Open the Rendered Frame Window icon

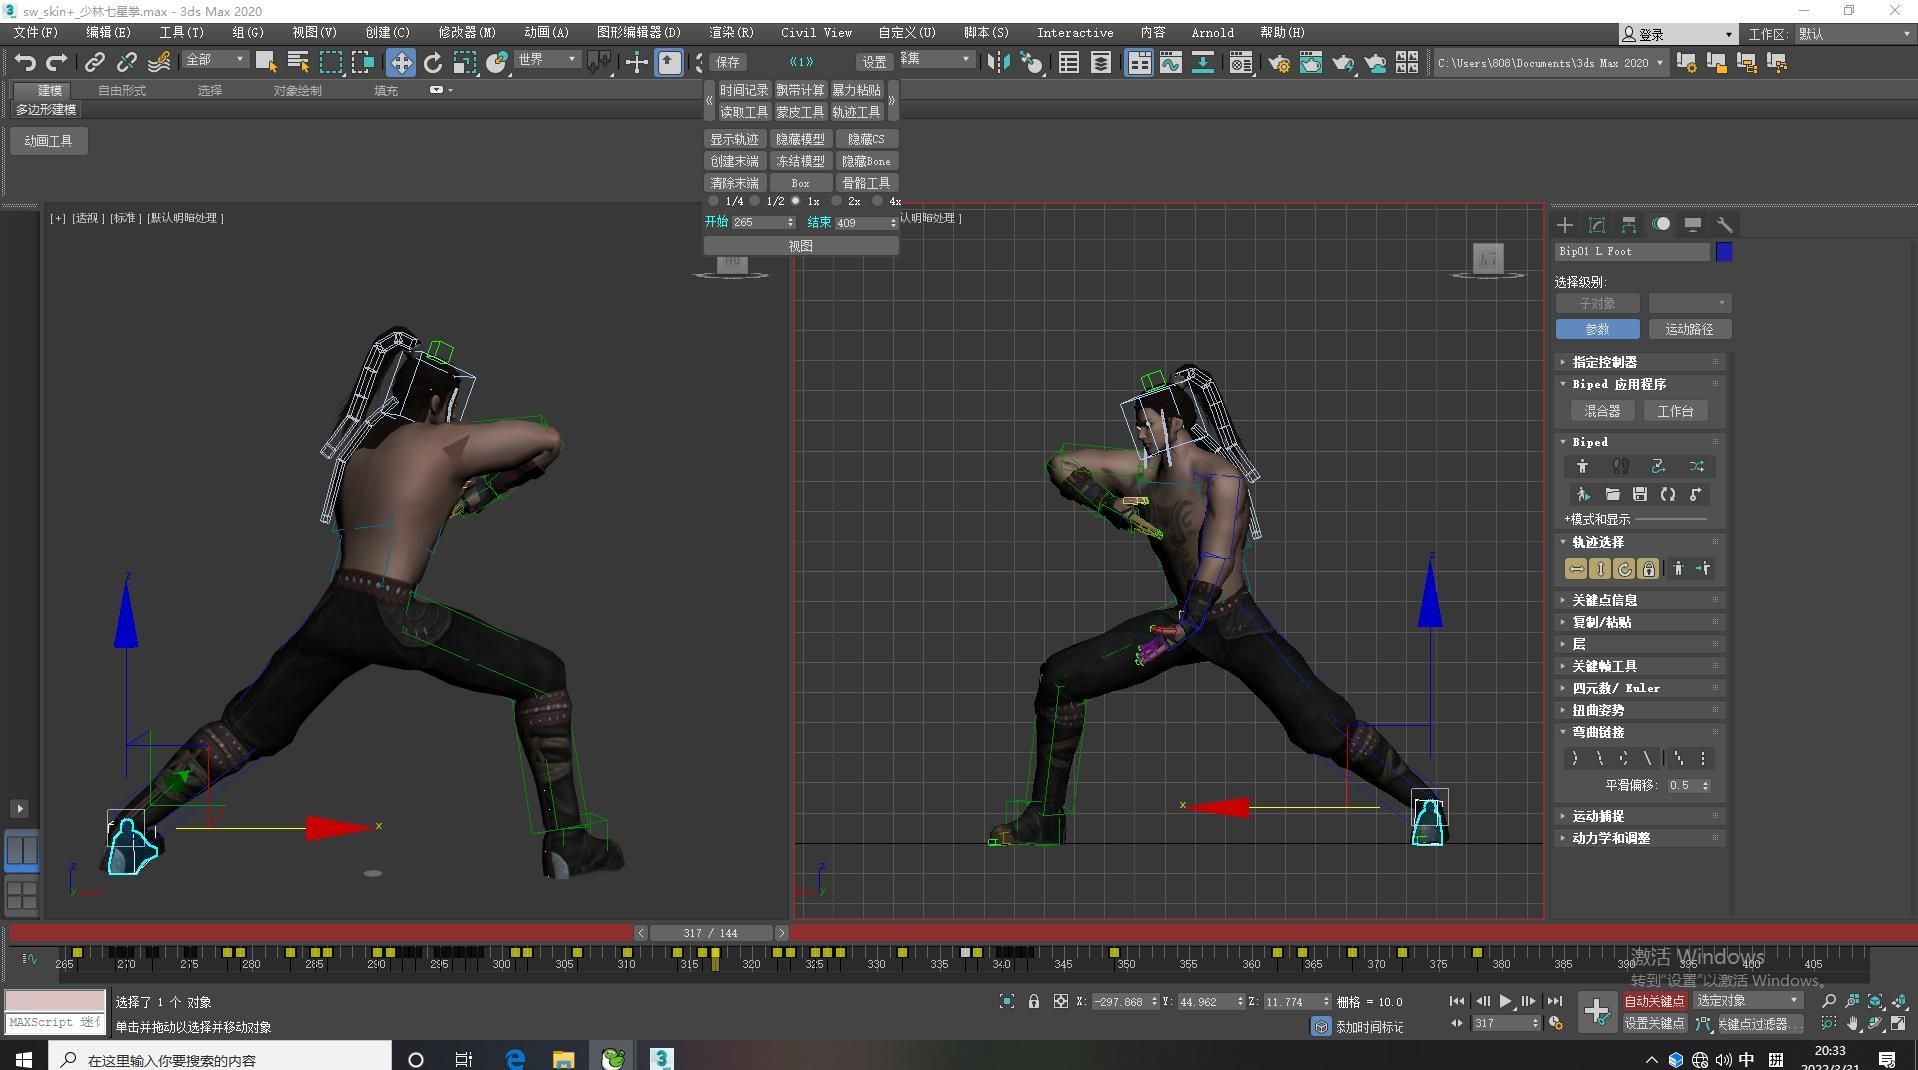[x=1310, y=62]
